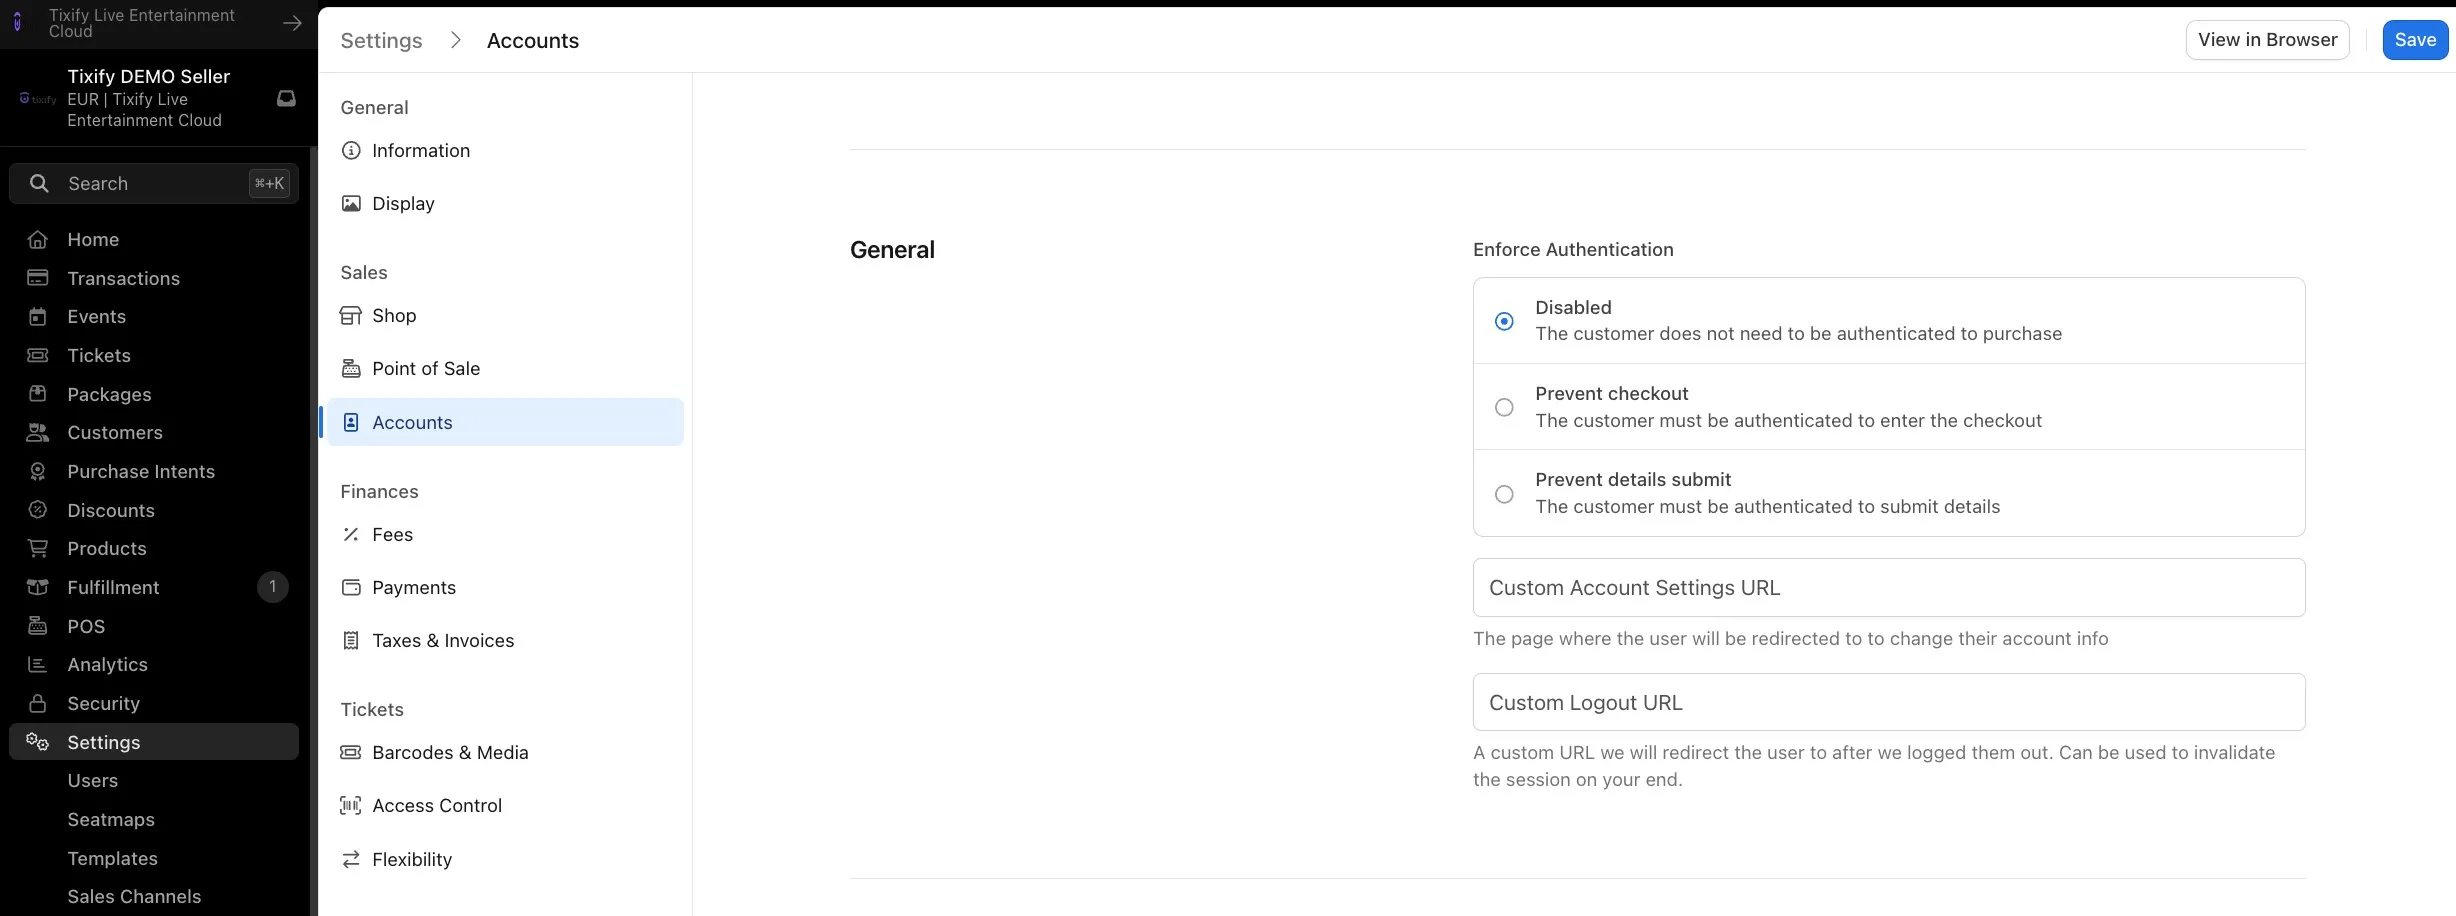
Task: Select the Prevent checkout radio option
Action: [1504, 407]
